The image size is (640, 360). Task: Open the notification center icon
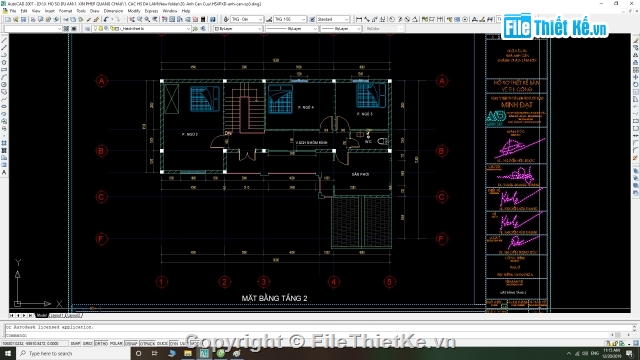tap(629, 353)
